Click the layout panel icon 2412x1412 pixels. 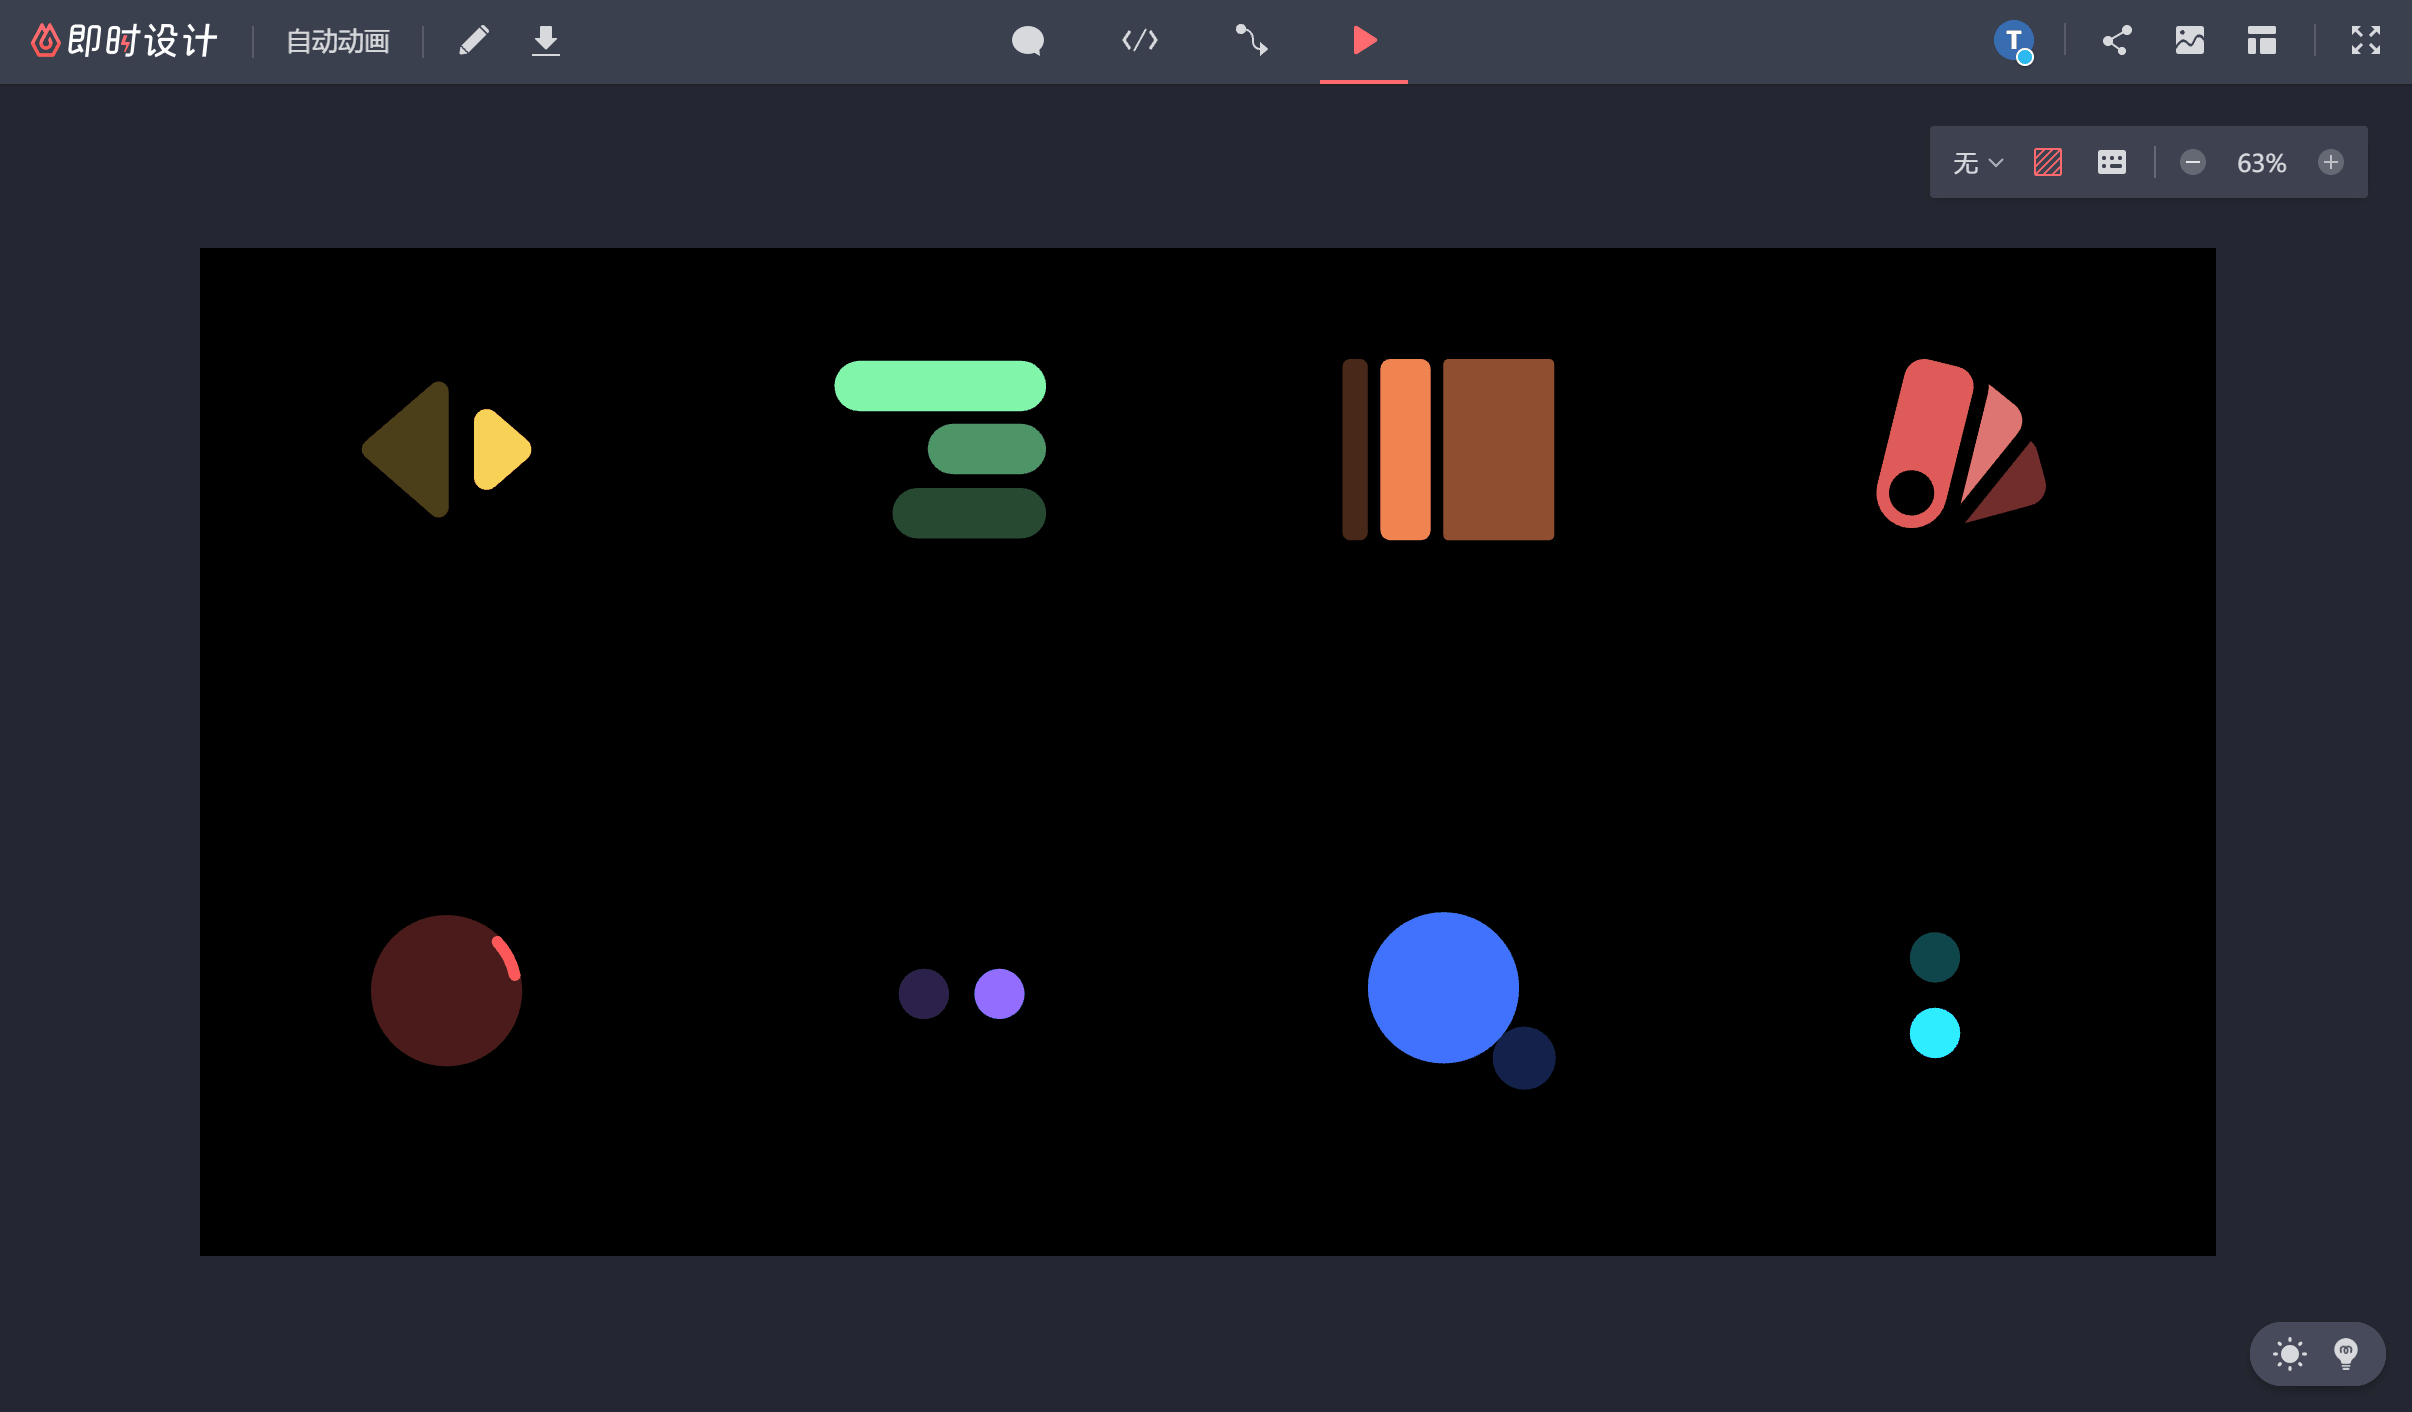[x=2261, y=41]
